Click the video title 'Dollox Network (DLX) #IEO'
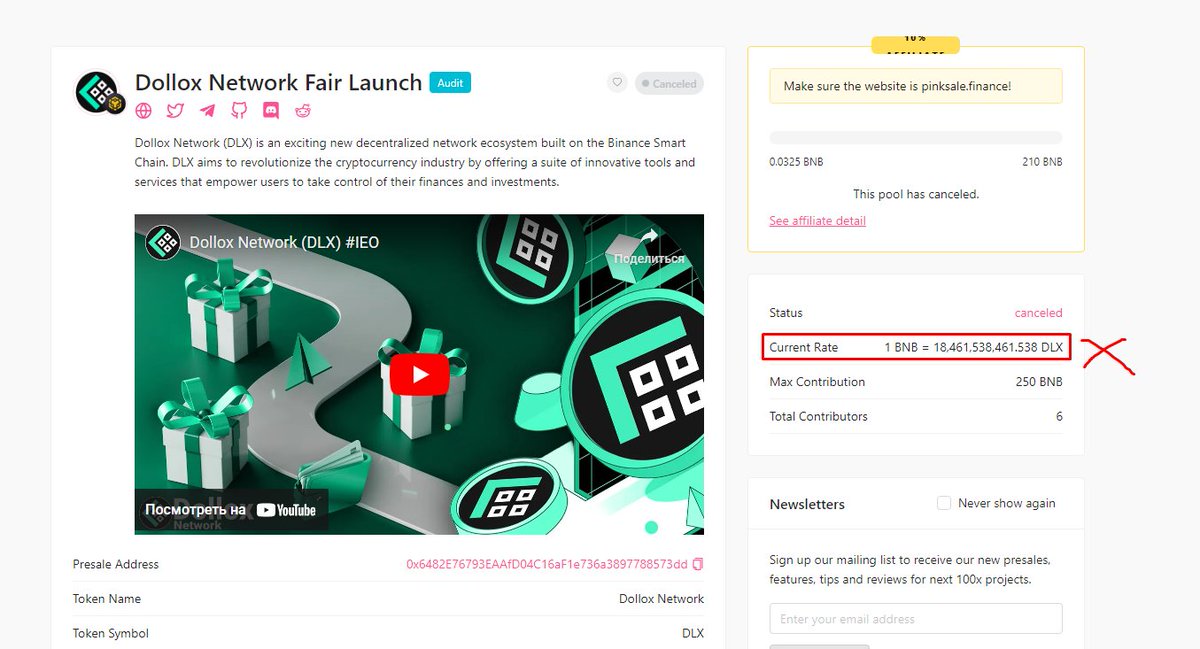 pos(284,242)
